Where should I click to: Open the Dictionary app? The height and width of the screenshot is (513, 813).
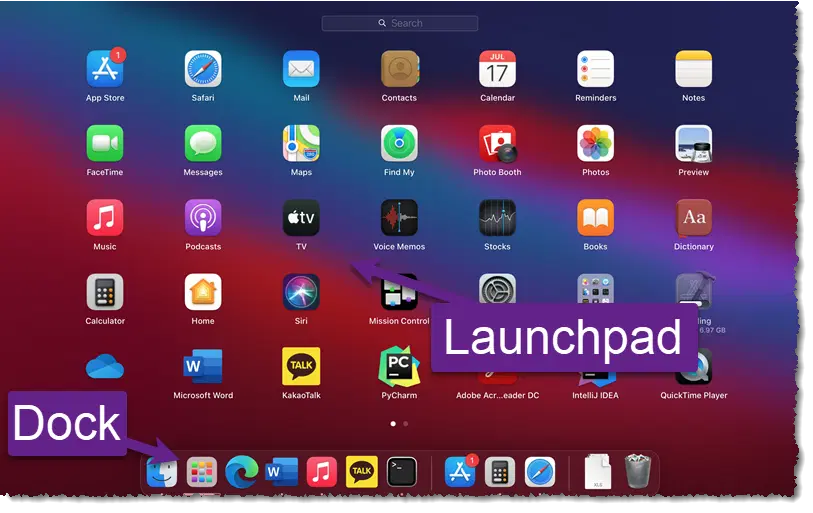(x=694, y=218)
